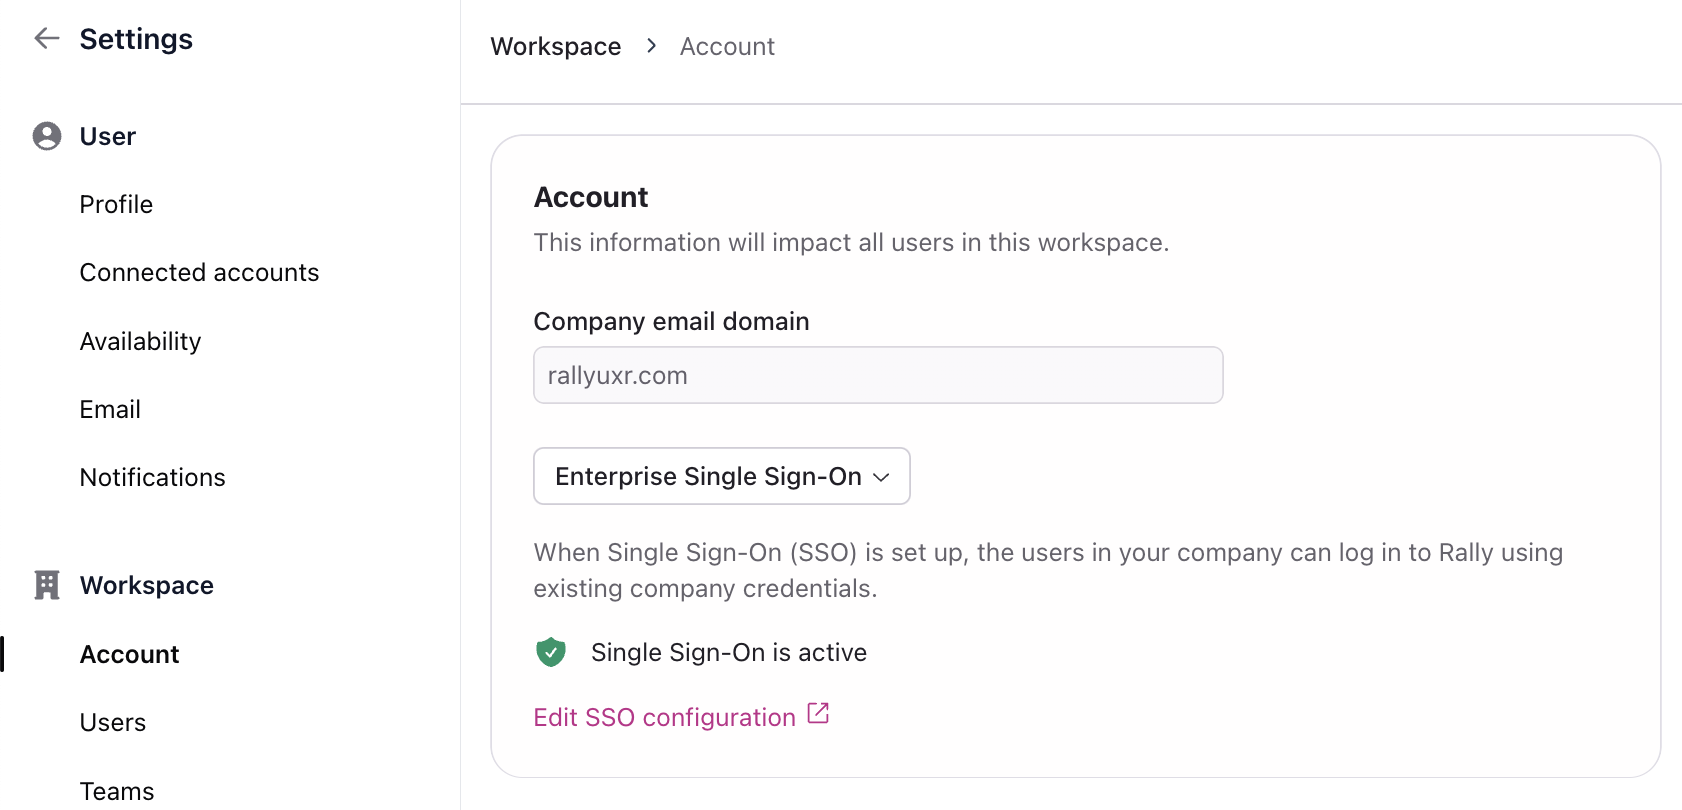The width and height of the screenshot is (1682, 810).
Task: Click the Company email domain field
Action: [878, 375]
